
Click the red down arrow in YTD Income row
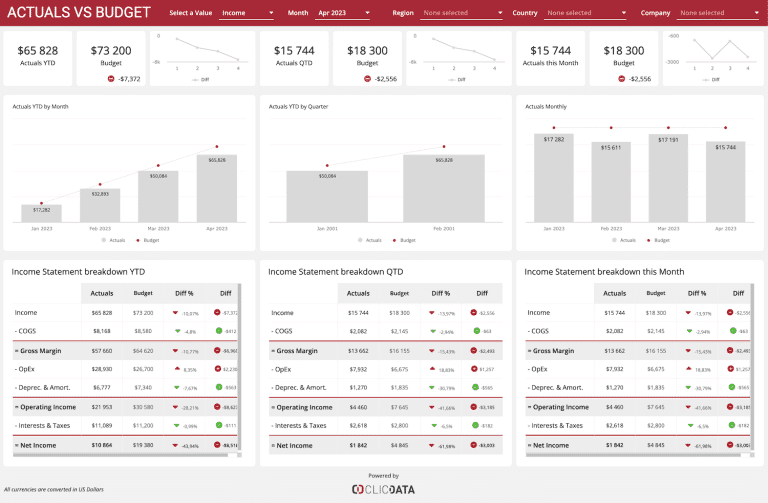pos(176,313)
